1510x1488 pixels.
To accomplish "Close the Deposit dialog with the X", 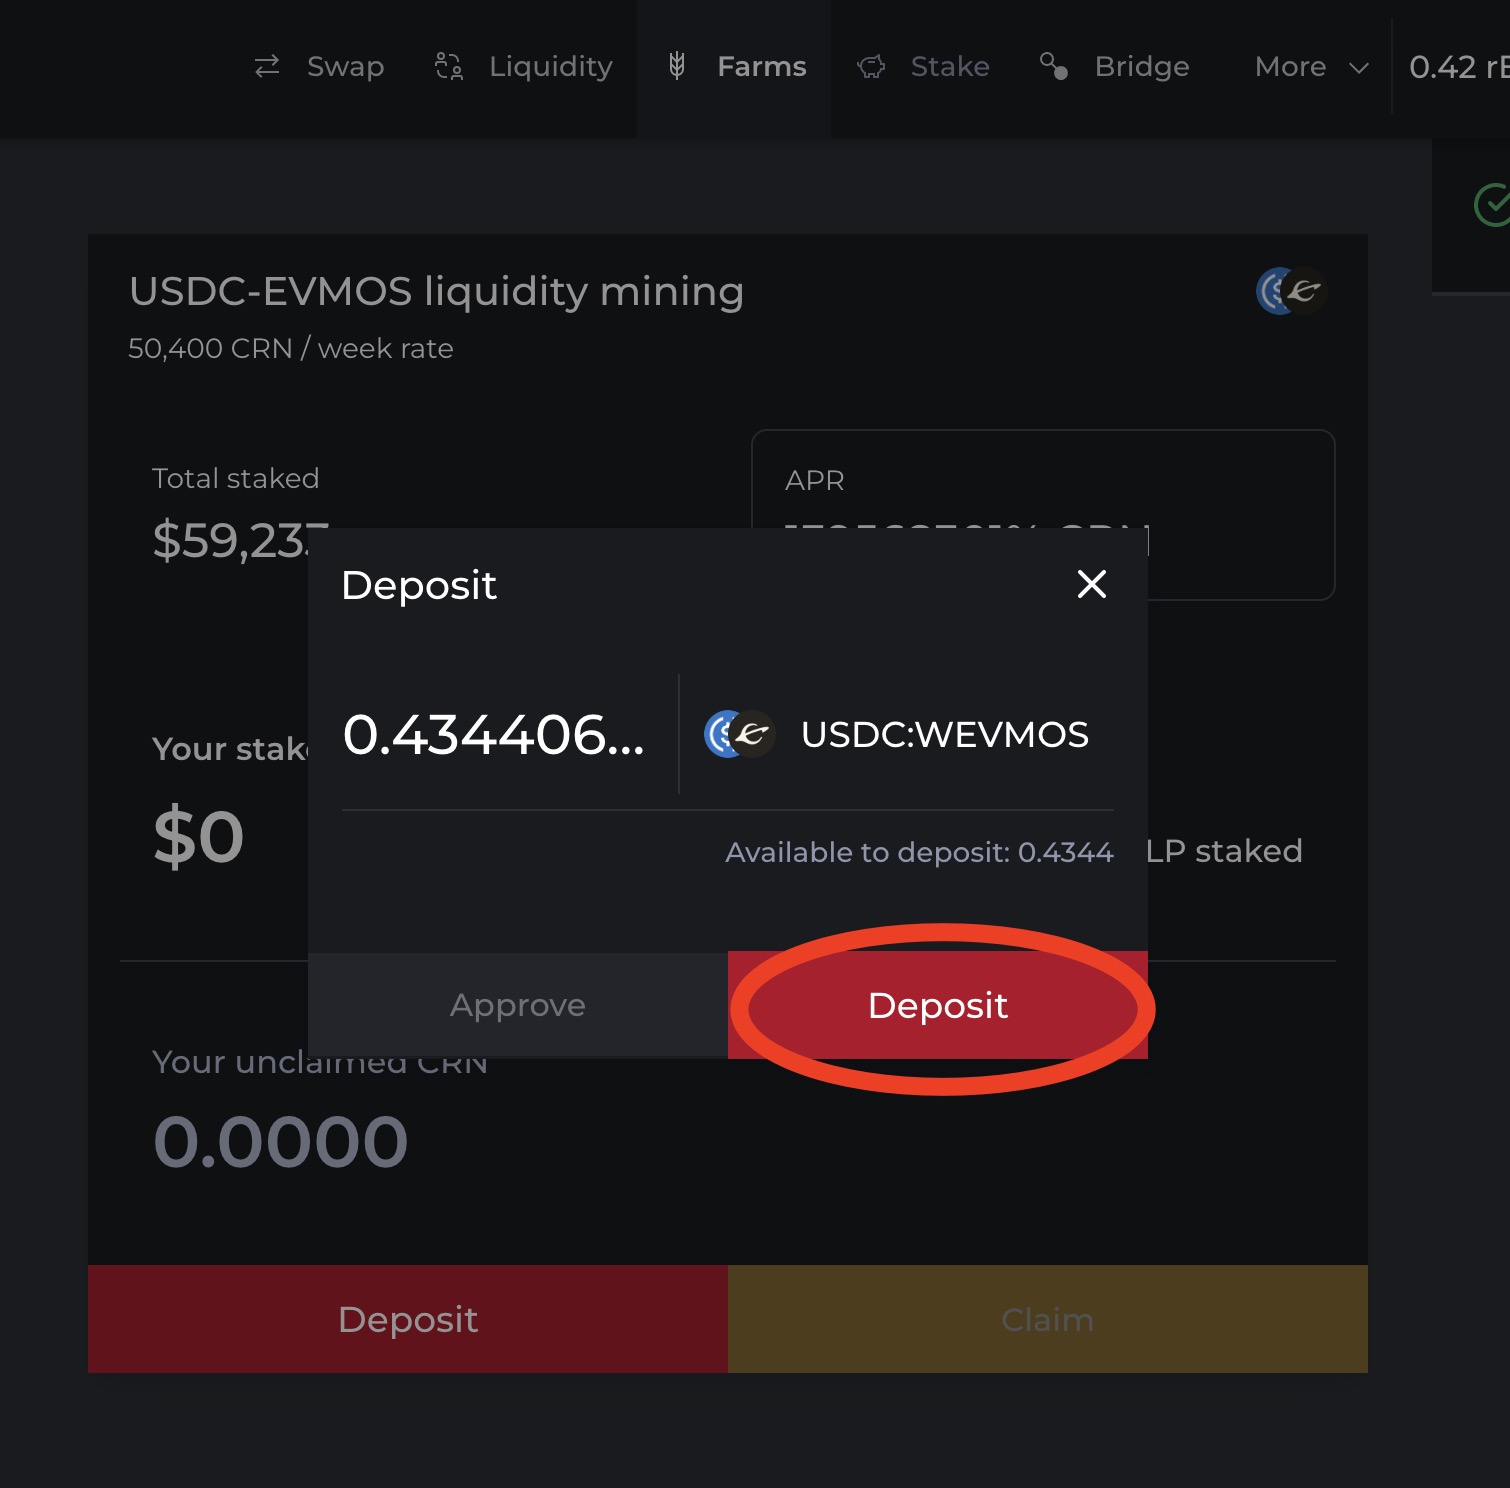I will click(1091, 584).
